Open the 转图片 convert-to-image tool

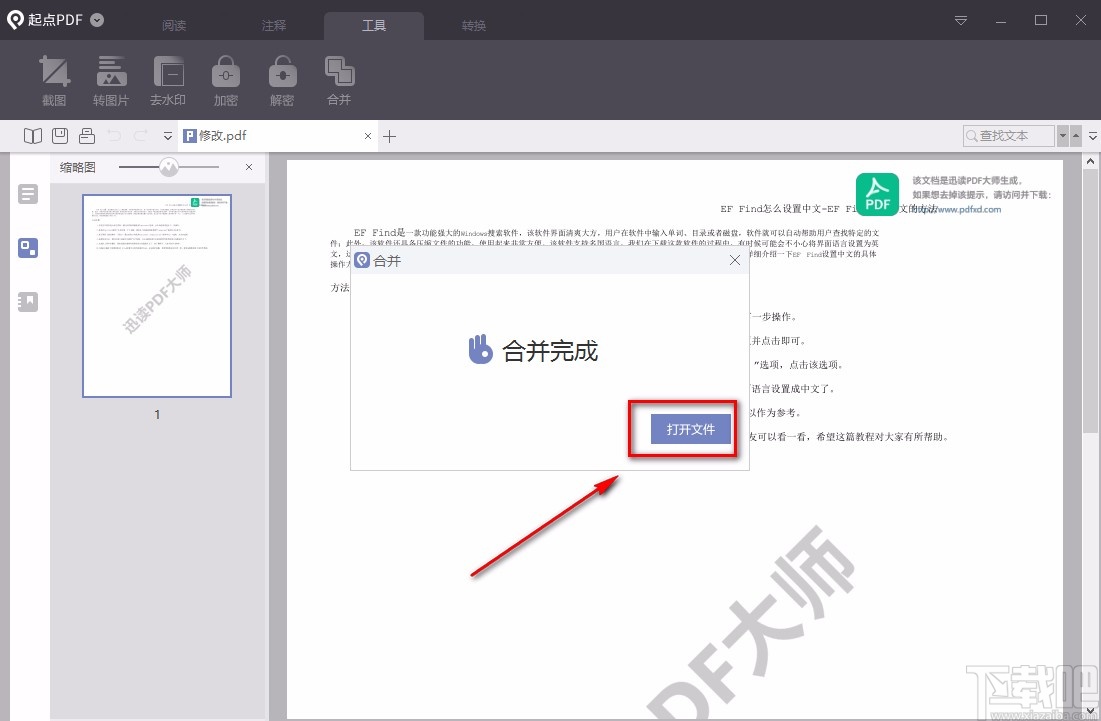tap(111, 81)
